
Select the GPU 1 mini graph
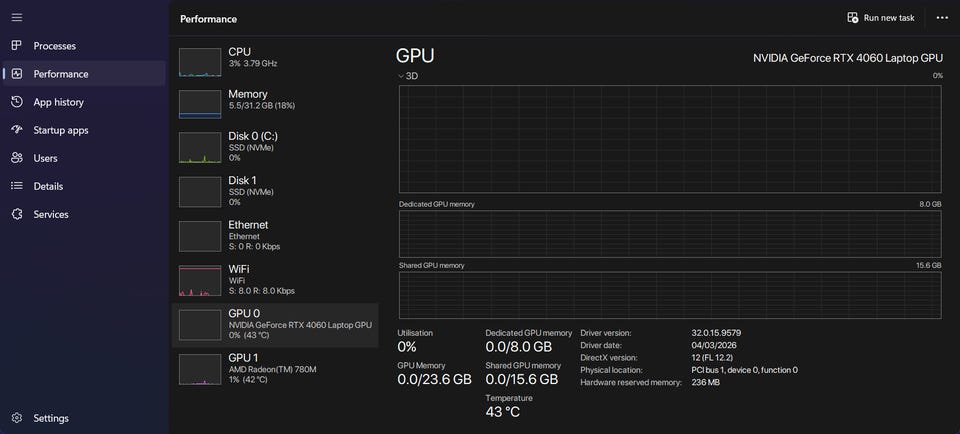tap(200, 369)
